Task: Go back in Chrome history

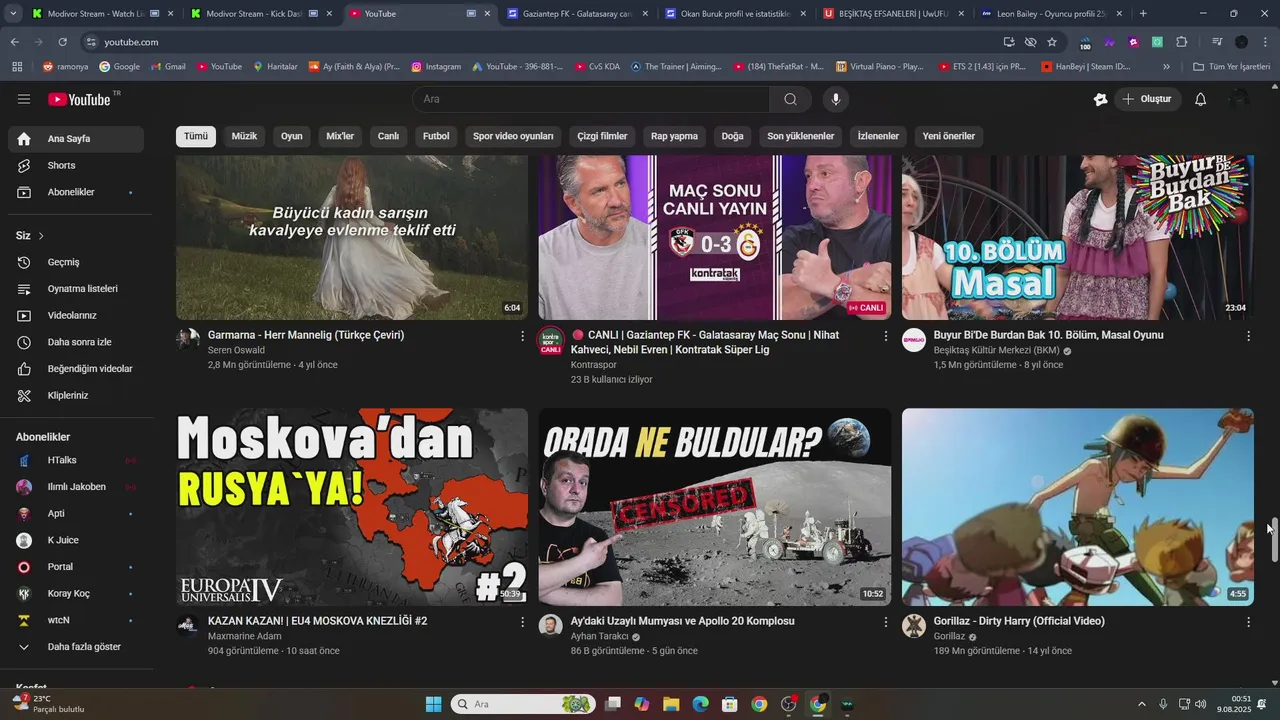Action: pos(14,42)
